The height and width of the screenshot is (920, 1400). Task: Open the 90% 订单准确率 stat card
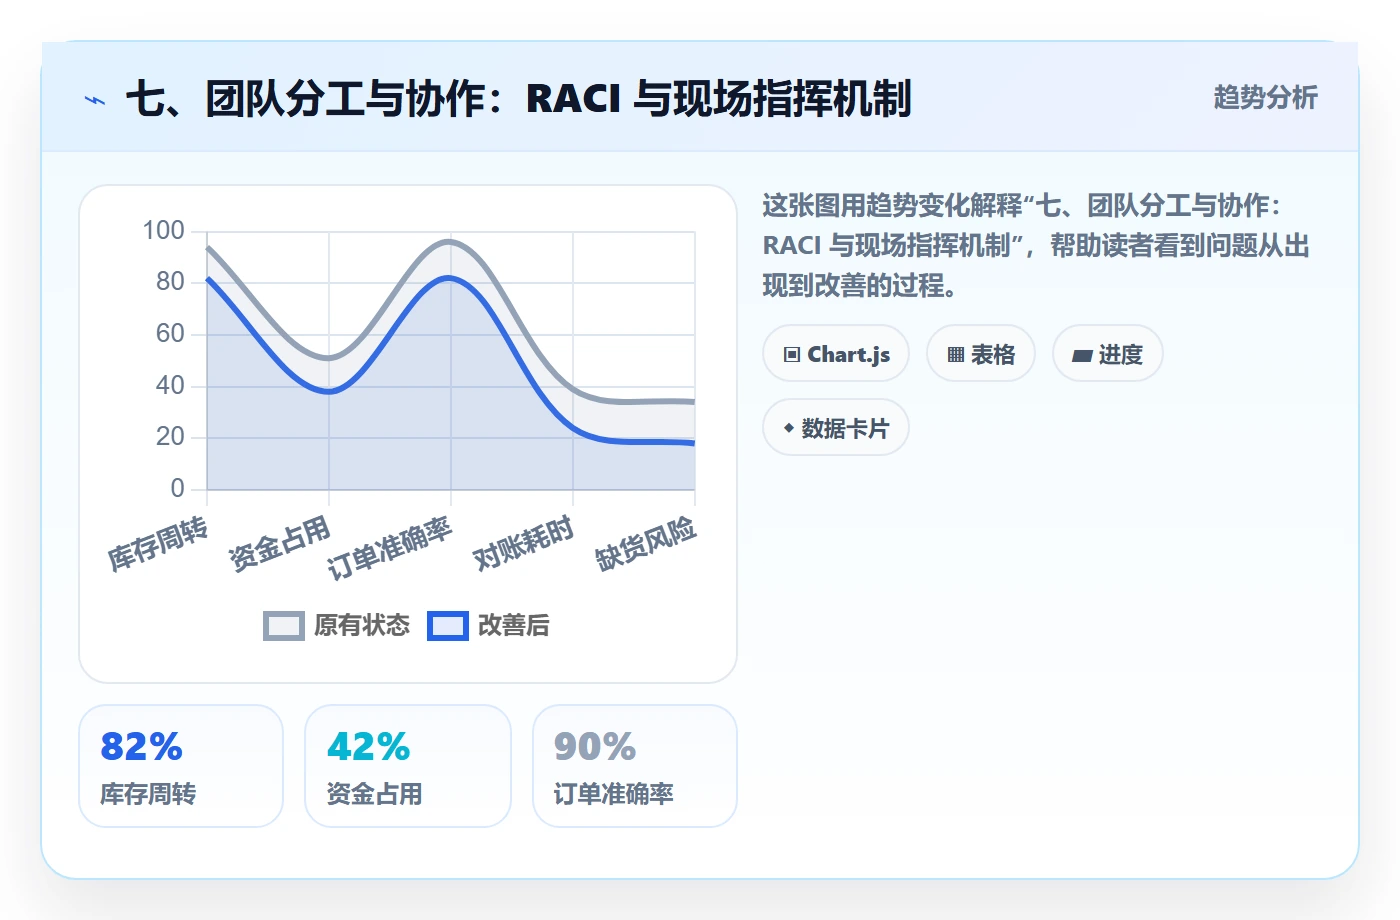point(635,766)
